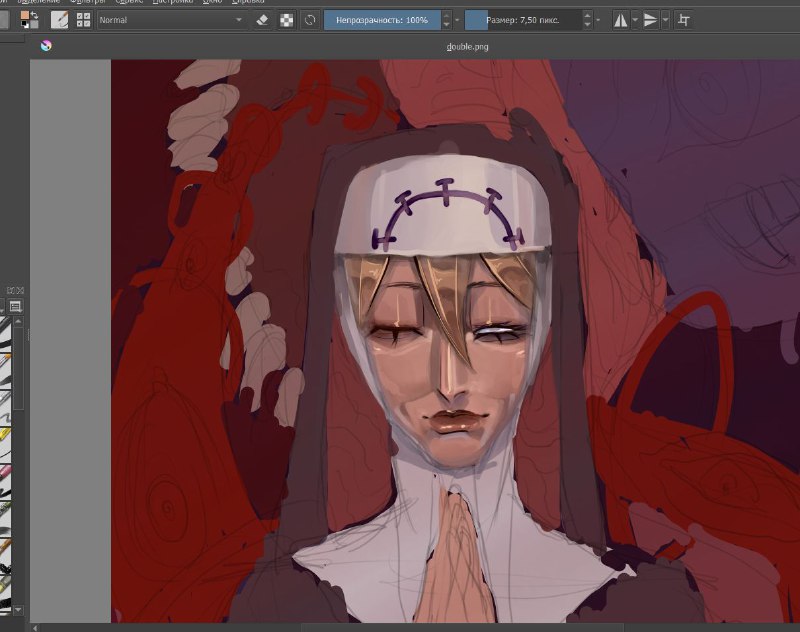Screen dimensions: 800x632
Task: Click the Размер 7,50 пикс. size slider
Action: (x=523, y=20)
